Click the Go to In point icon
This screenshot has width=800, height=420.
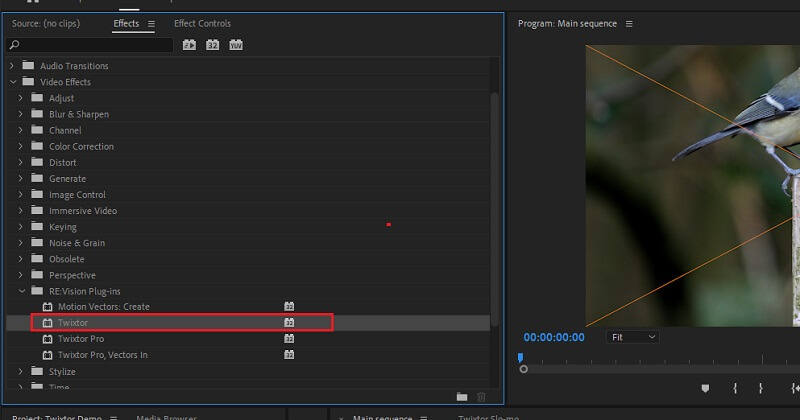[x=794, y=388]
